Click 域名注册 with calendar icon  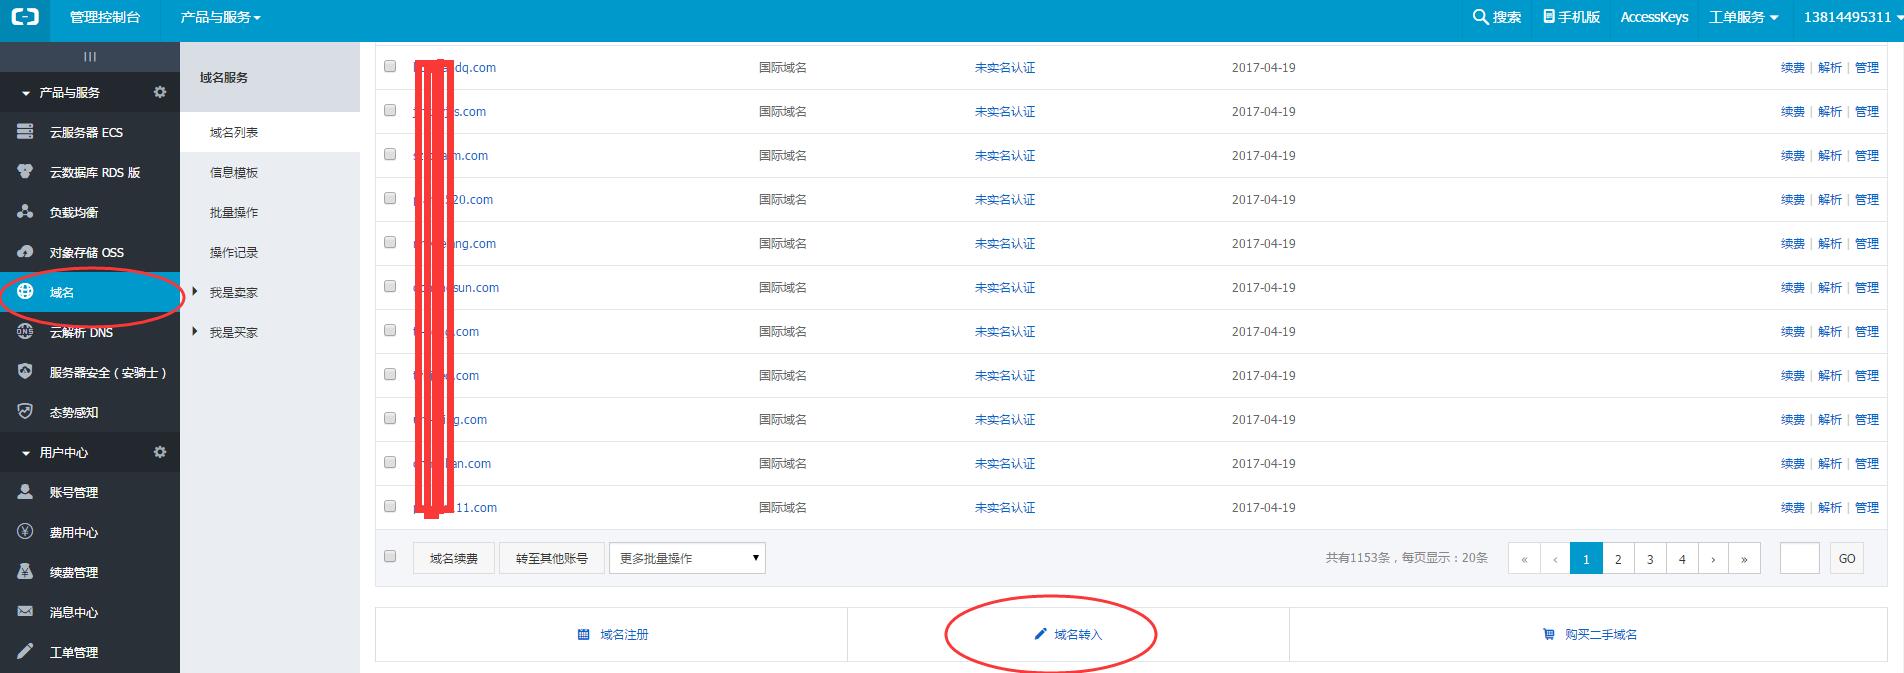coord(613,634)
